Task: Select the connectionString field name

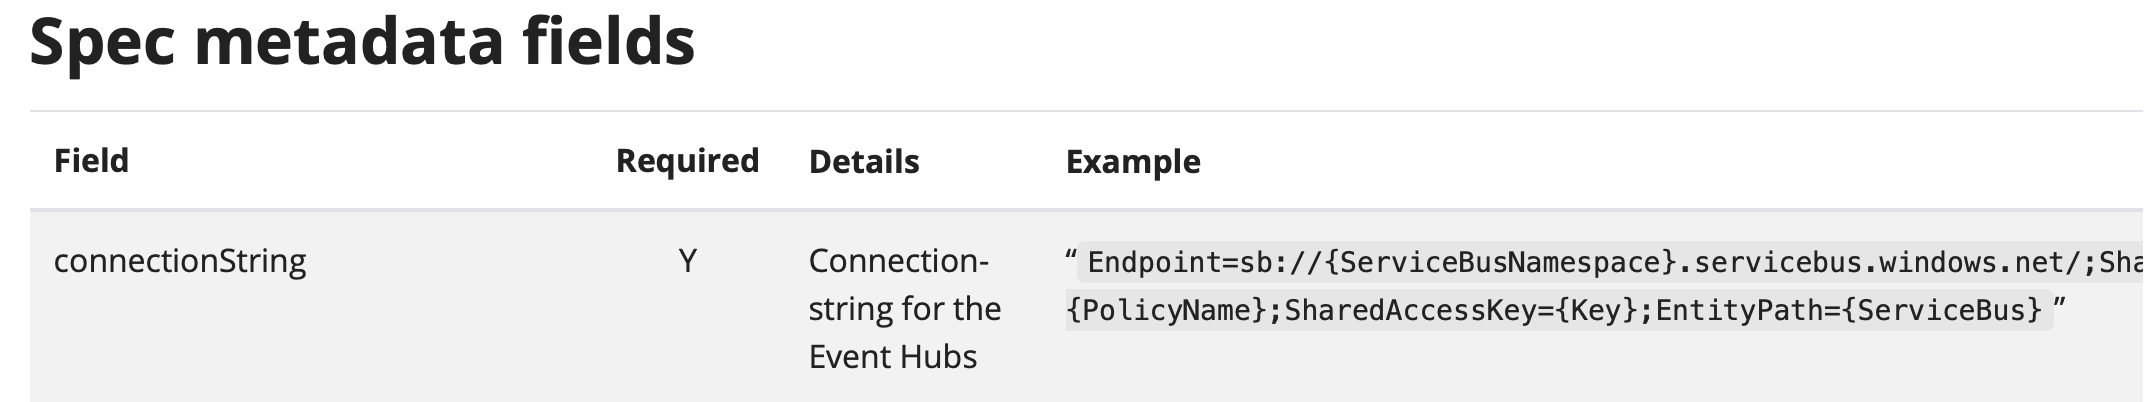Action: click(180, 262)
